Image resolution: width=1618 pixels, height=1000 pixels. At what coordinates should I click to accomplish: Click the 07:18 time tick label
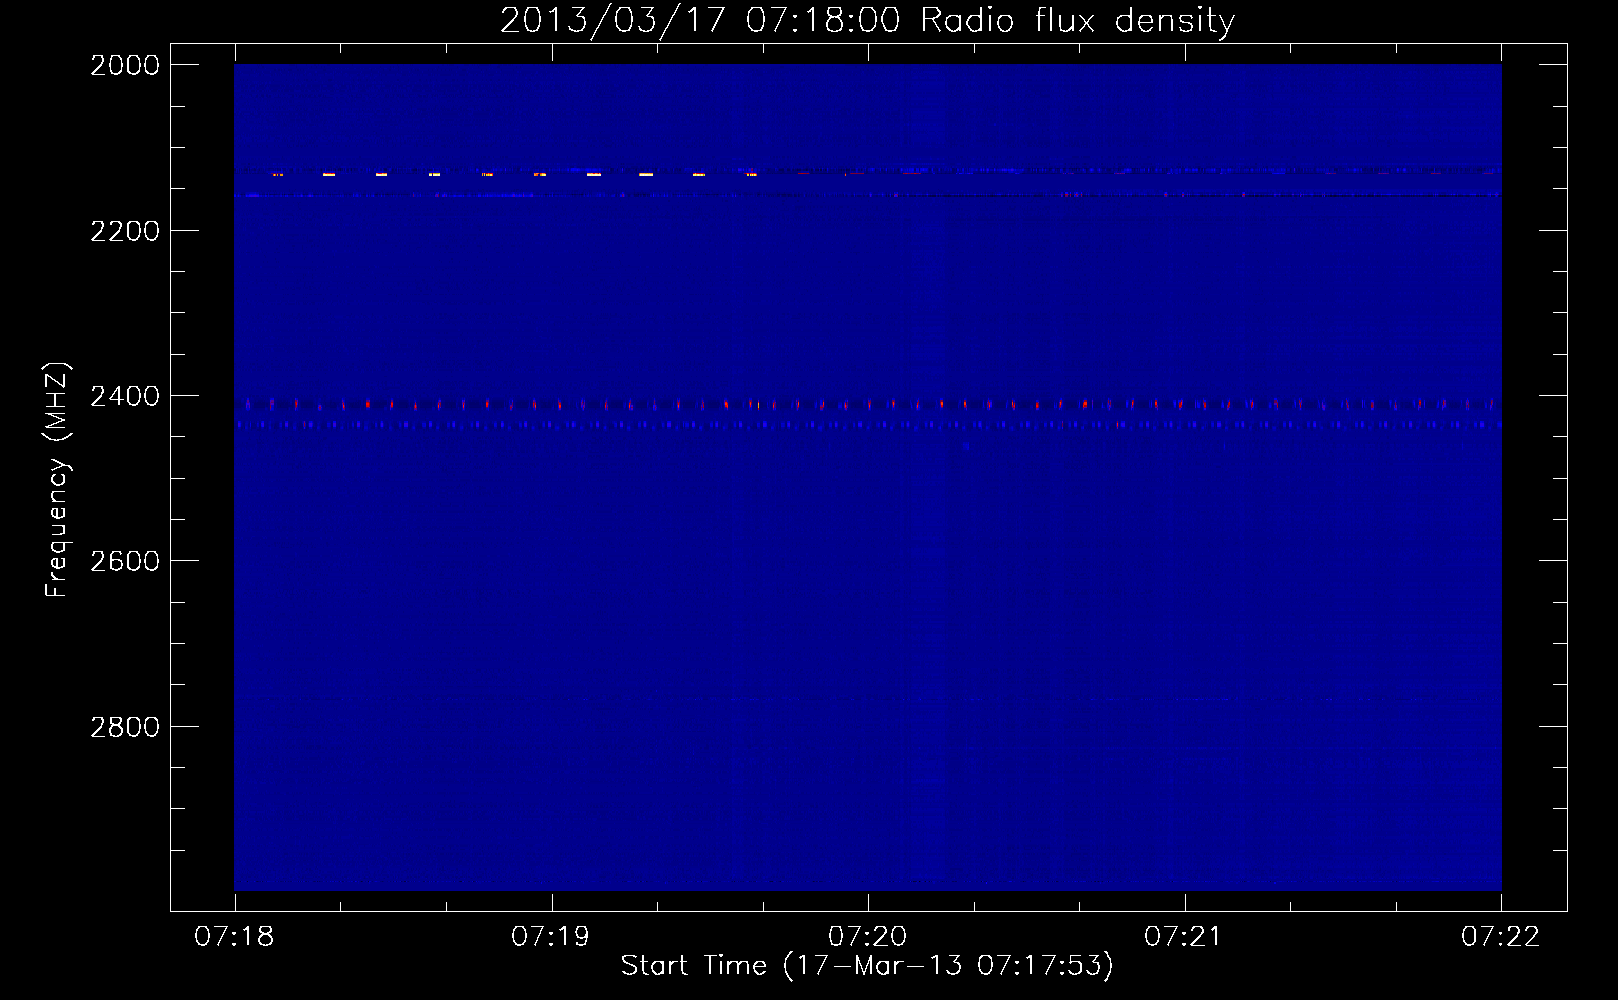click(x=234, y=936)
